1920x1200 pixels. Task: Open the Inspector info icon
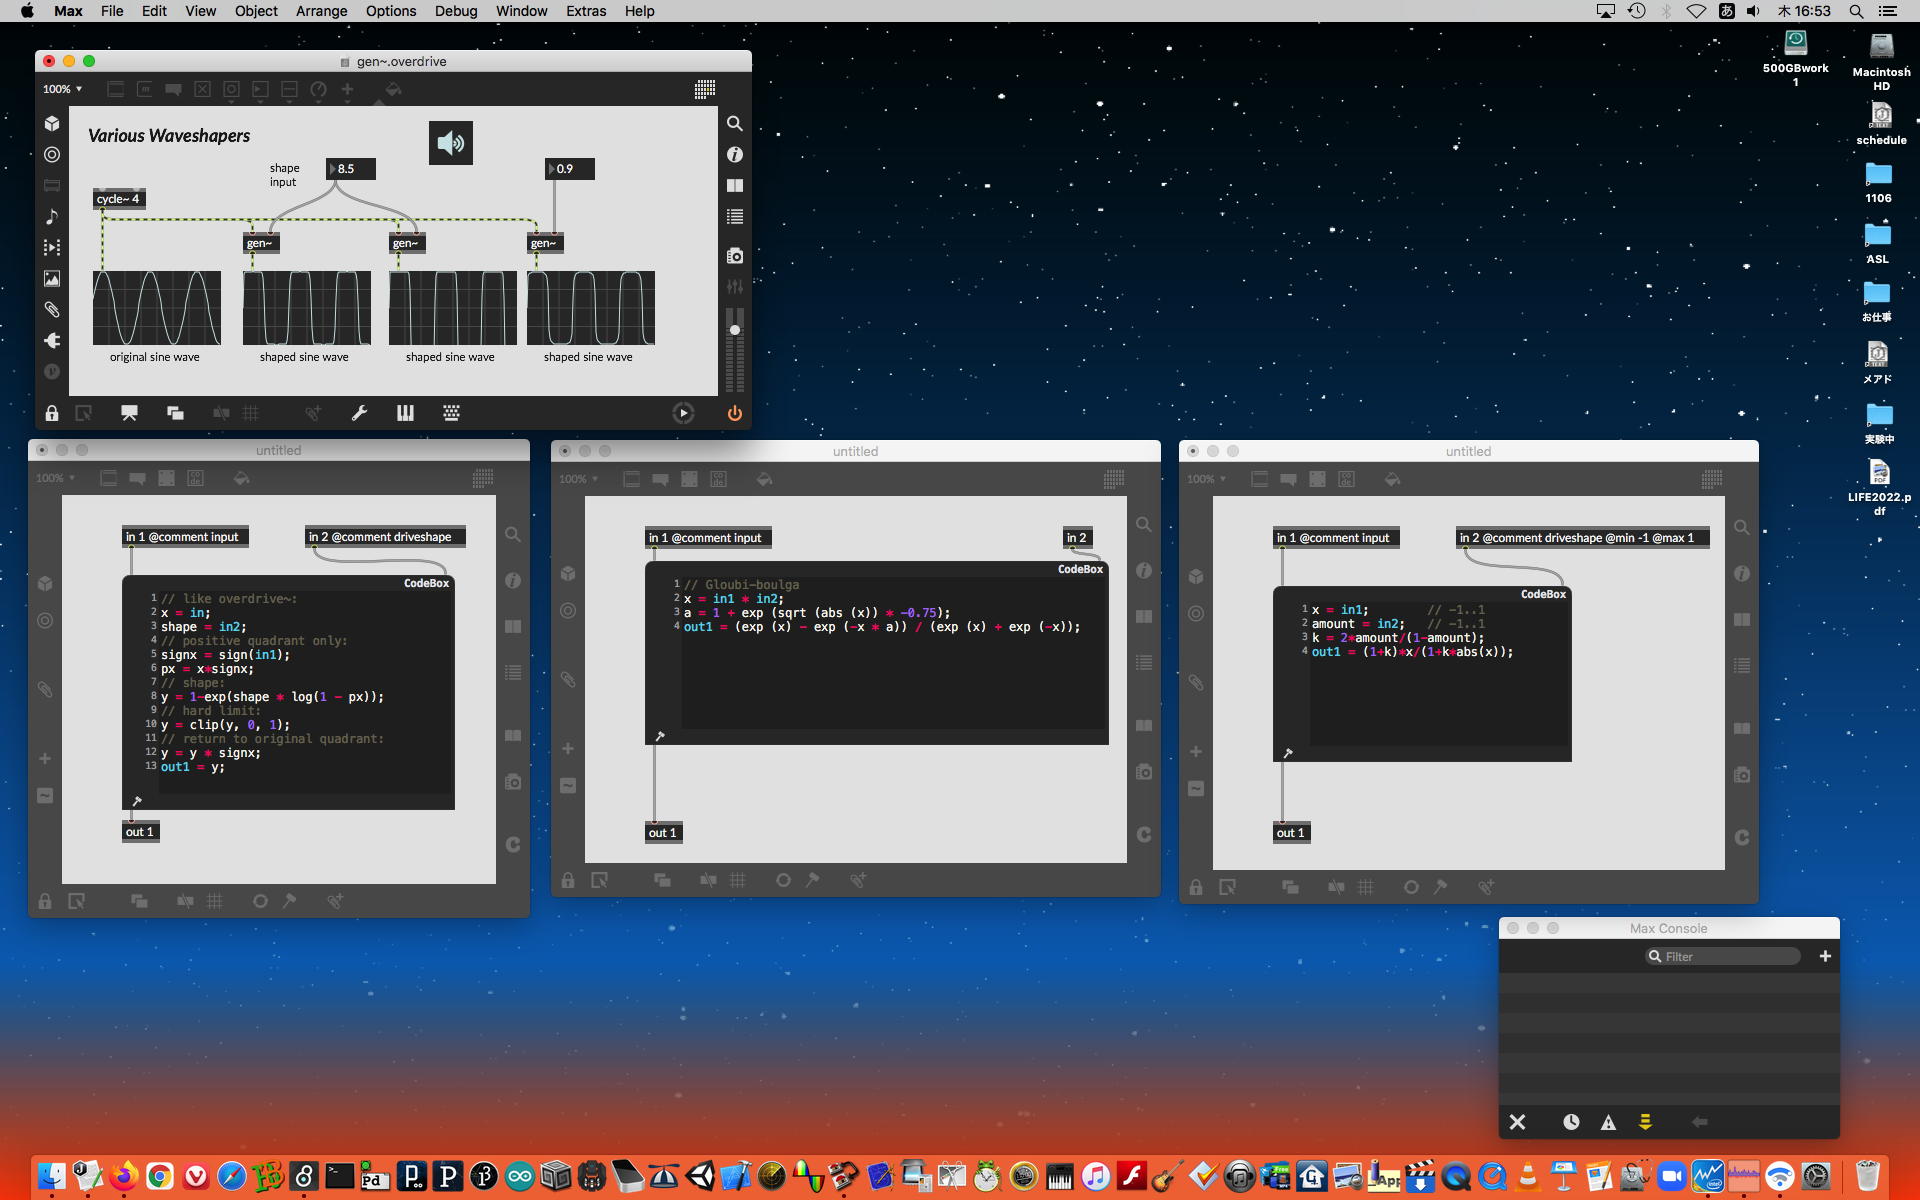[x=734, y=154]
